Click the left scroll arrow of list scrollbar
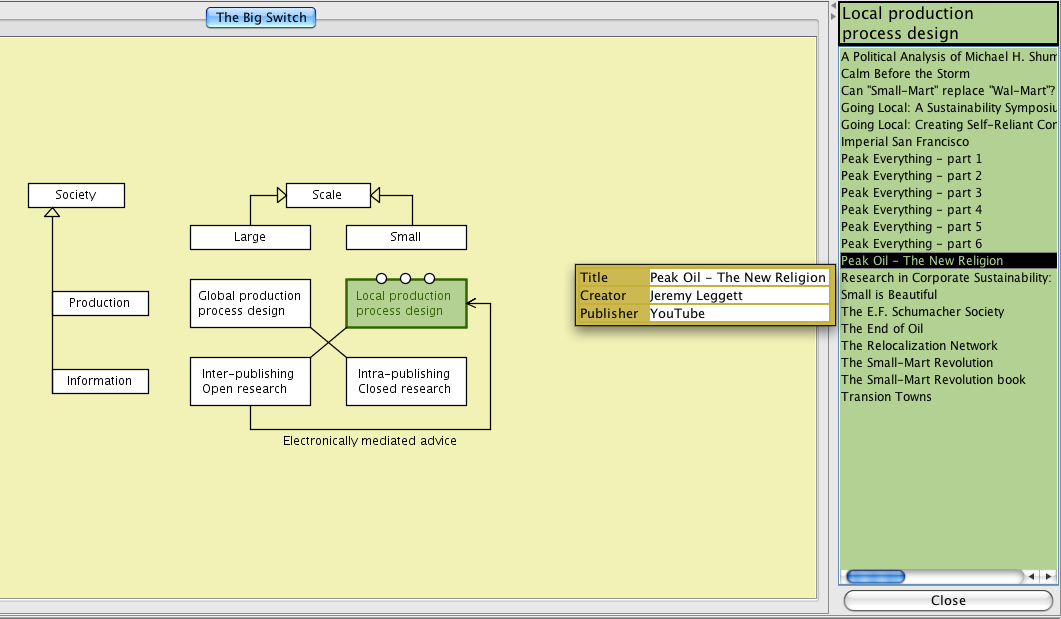 [1032, 577]
